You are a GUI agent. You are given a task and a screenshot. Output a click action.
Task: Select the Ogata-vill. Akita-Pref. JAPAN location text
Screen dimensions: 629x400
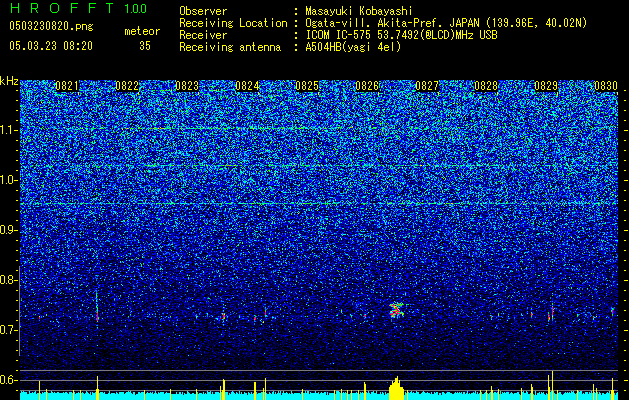click(446, 23)
